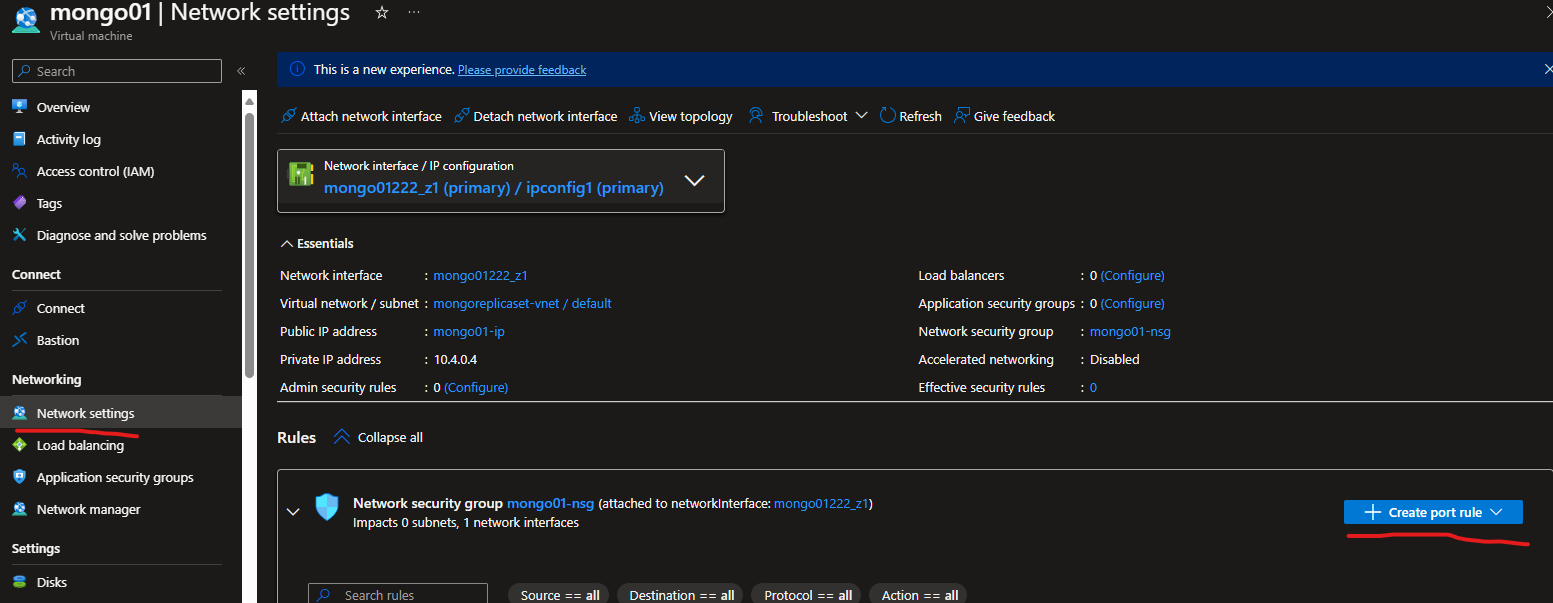Image resolution: width=1553 pixels, height=603 pixels.
Task: Click Configure next to Application security groups
Action: 1133,303
